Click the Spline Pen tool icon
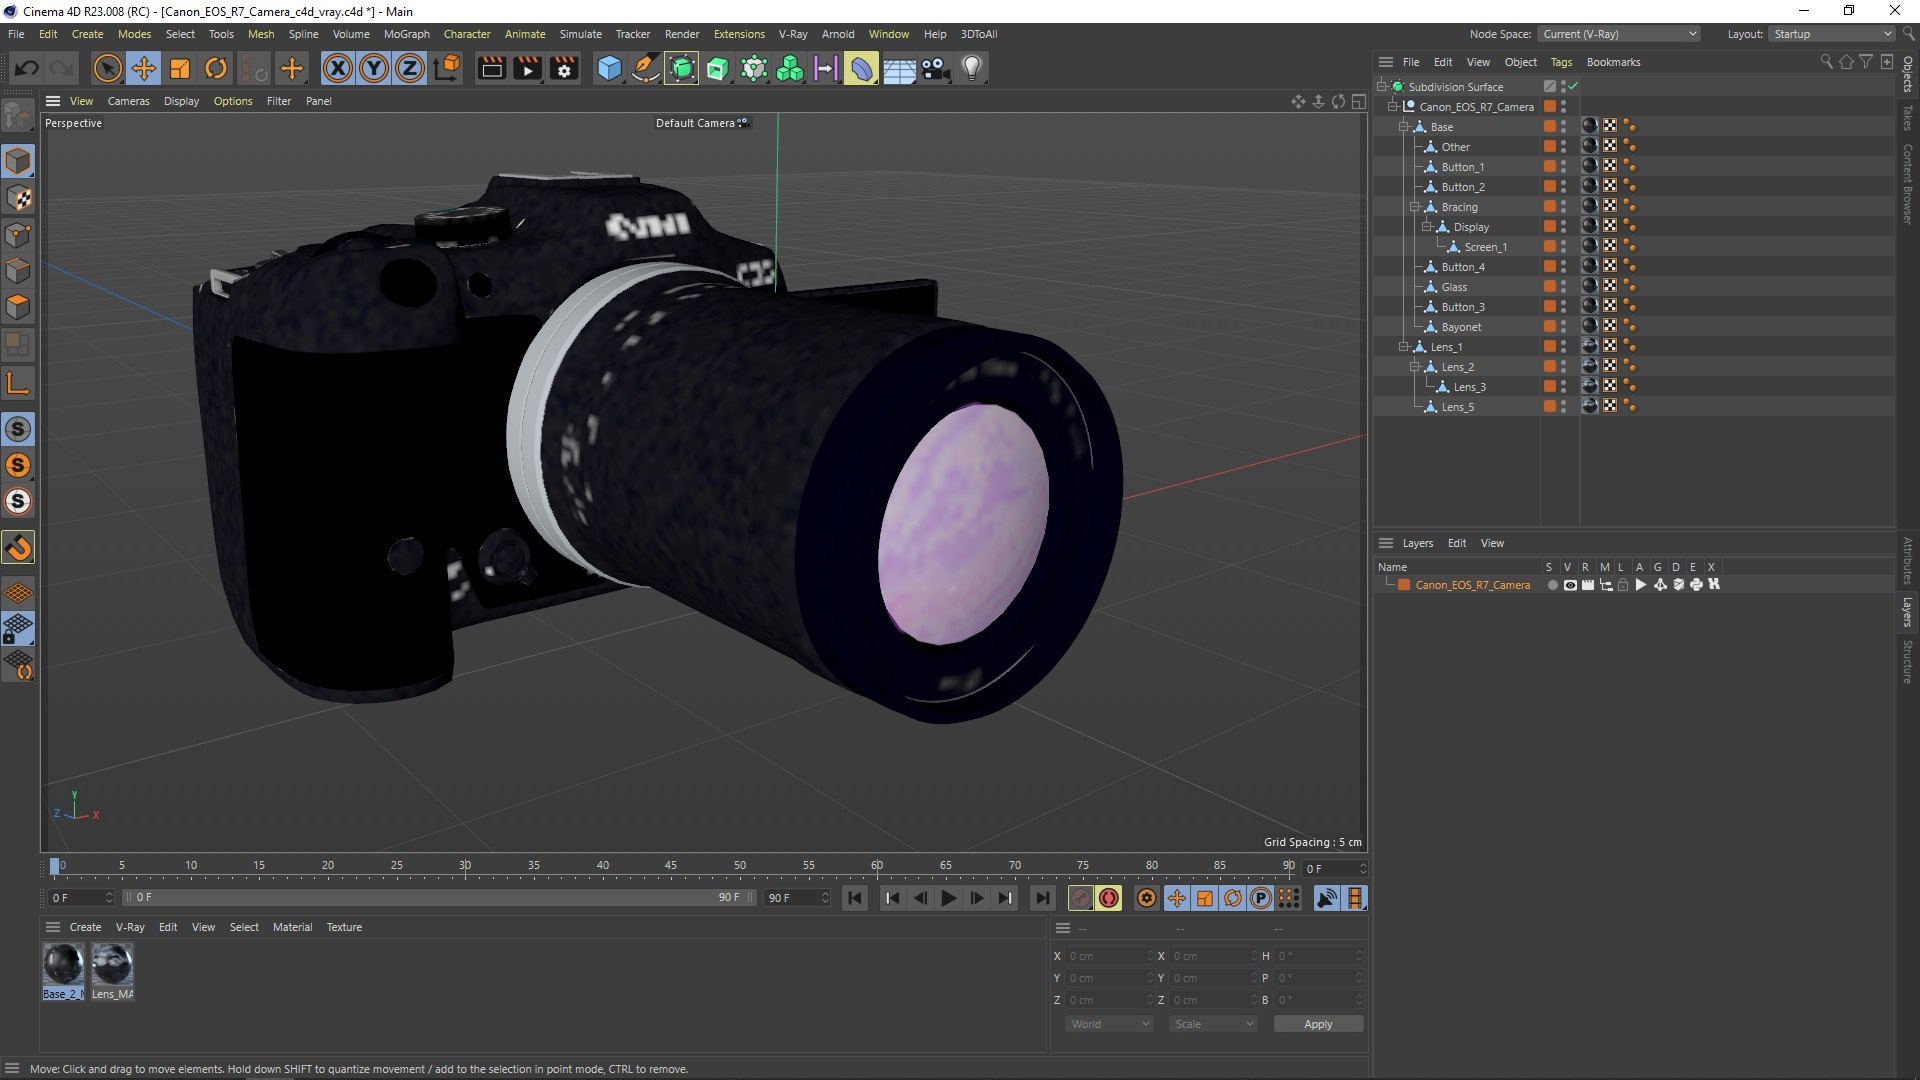Viewport: 1920px width, 1080px height. point(646,68)
